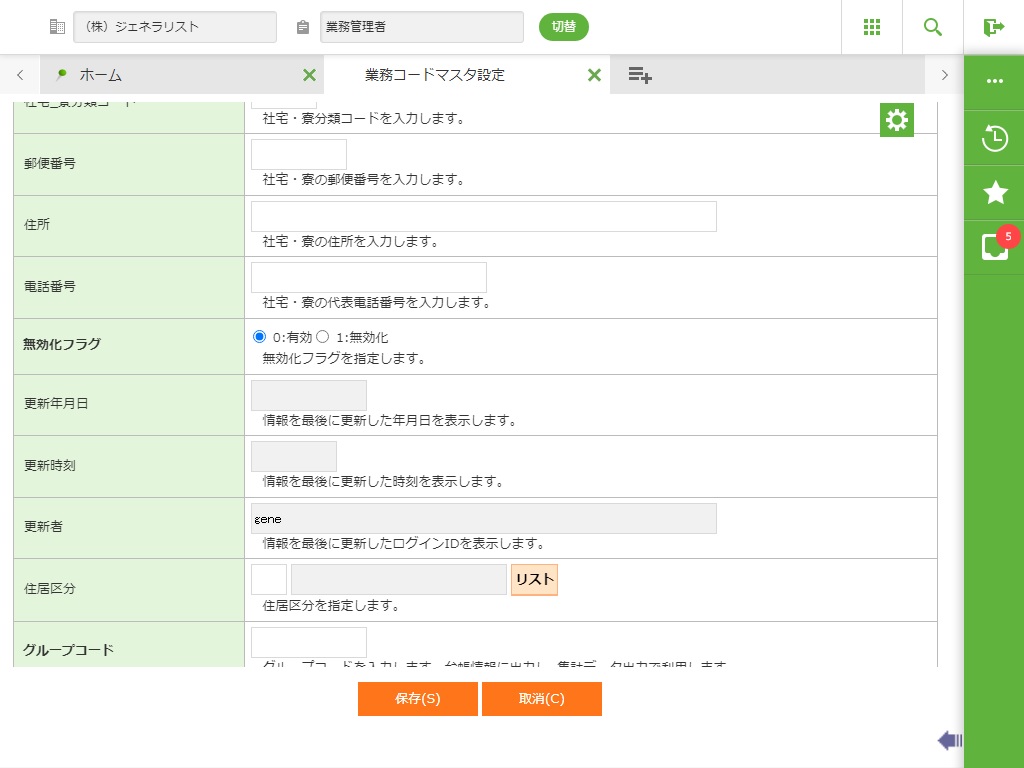Click the green settings gear icon
The image size is (1024, 768).
[897, 120]
